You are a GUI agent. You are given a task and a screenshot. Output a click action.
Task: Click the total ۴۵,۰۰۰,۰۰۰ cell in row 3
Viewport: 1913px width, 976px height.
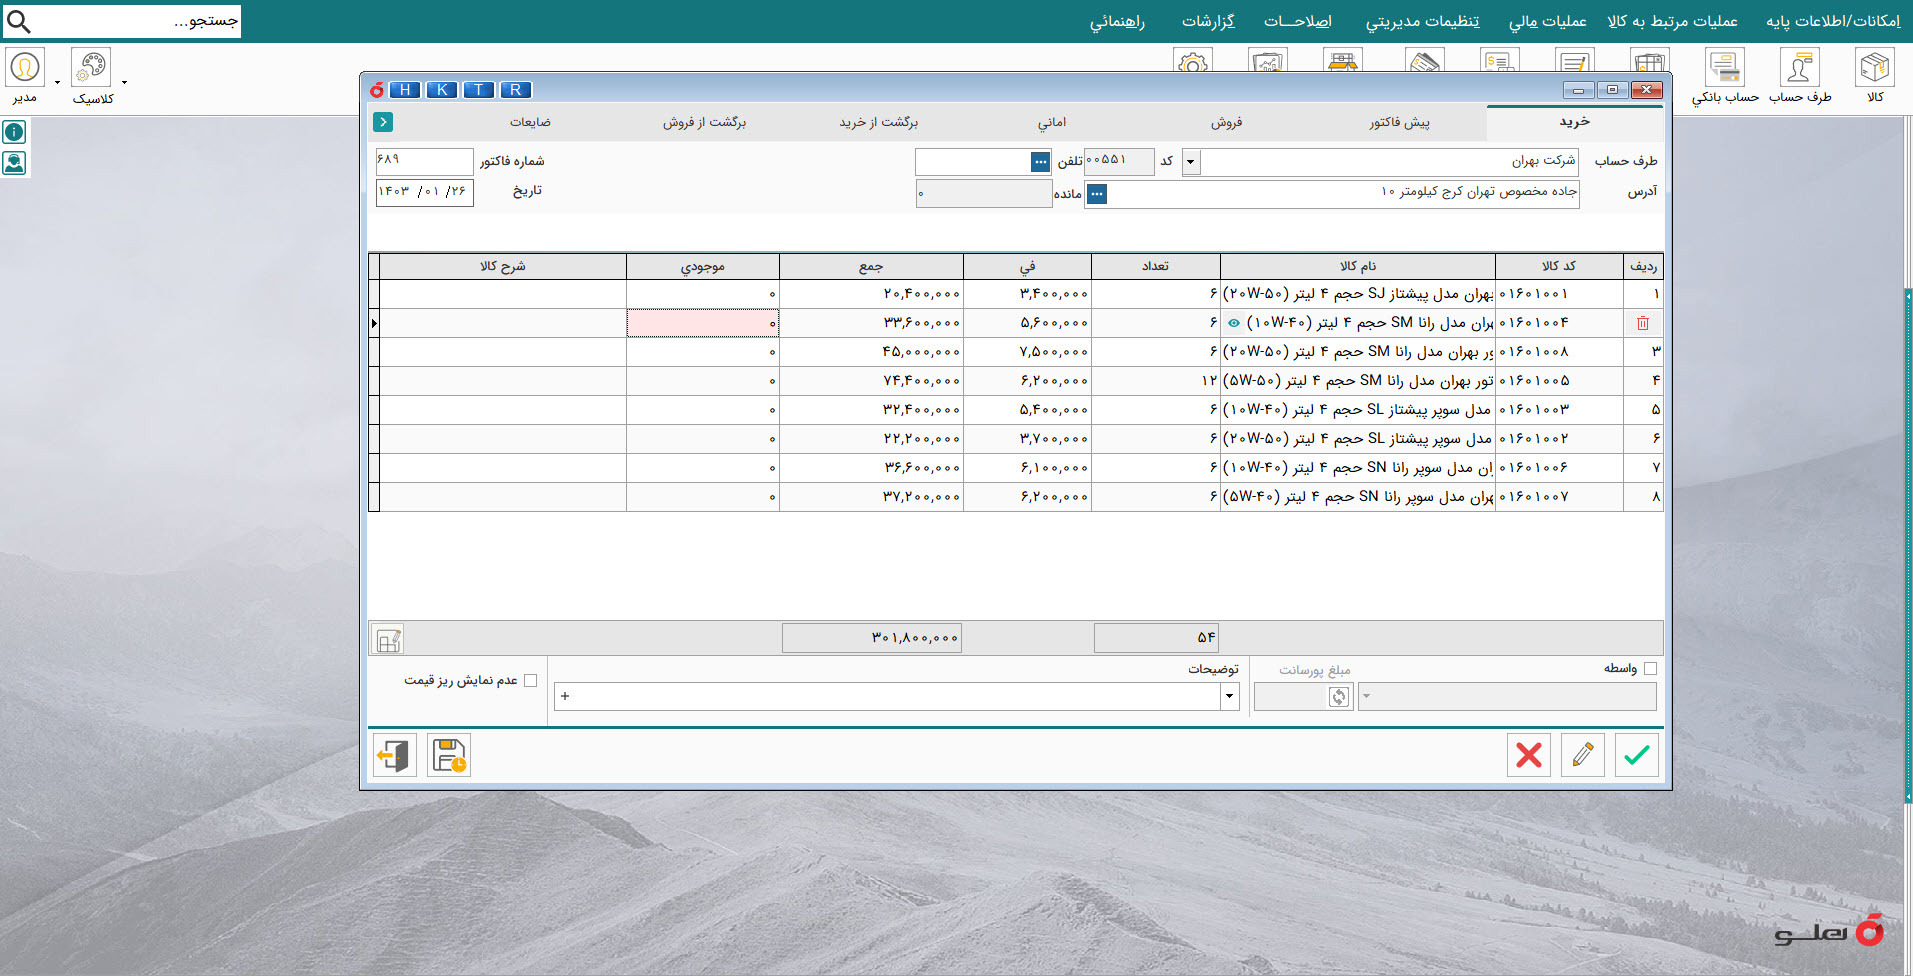point(871,352)
